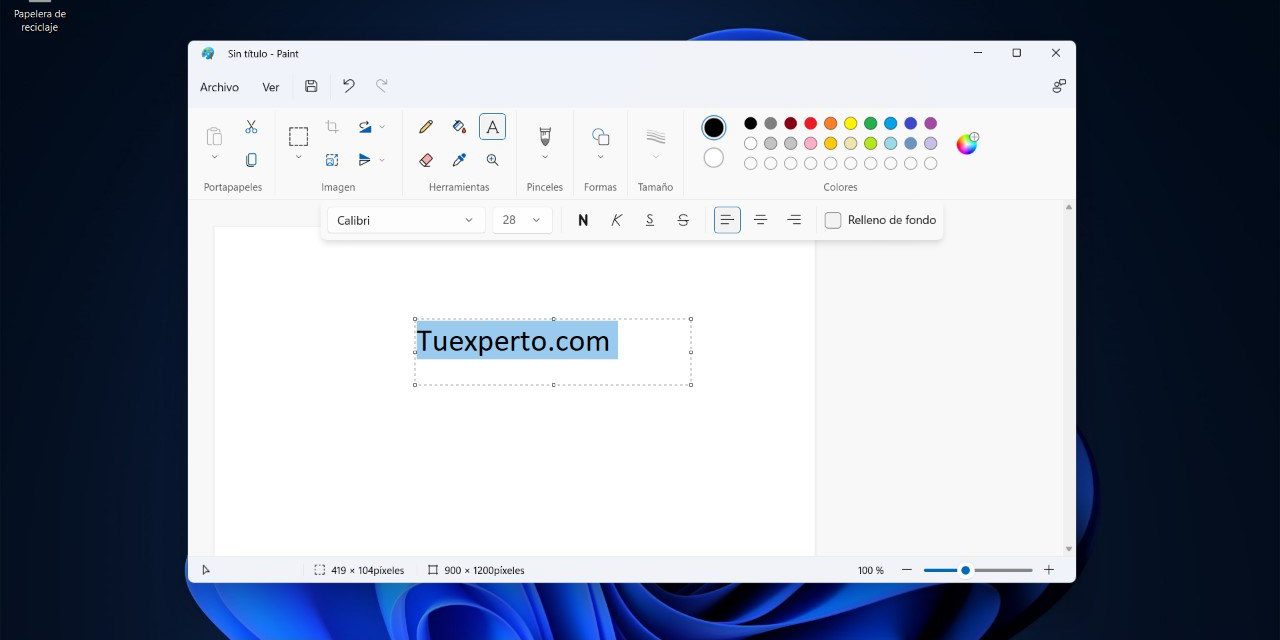Toggle strikethrough text formatting
Viewport: 1280px width, 640px height.
(683, 220)
